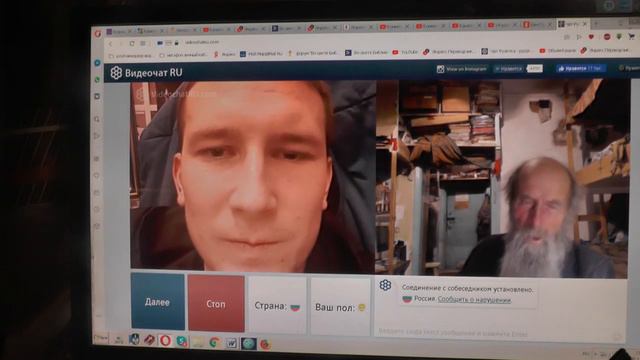Open Firefox icon in taskbar
640x360 pixels.
click(265, 344)
